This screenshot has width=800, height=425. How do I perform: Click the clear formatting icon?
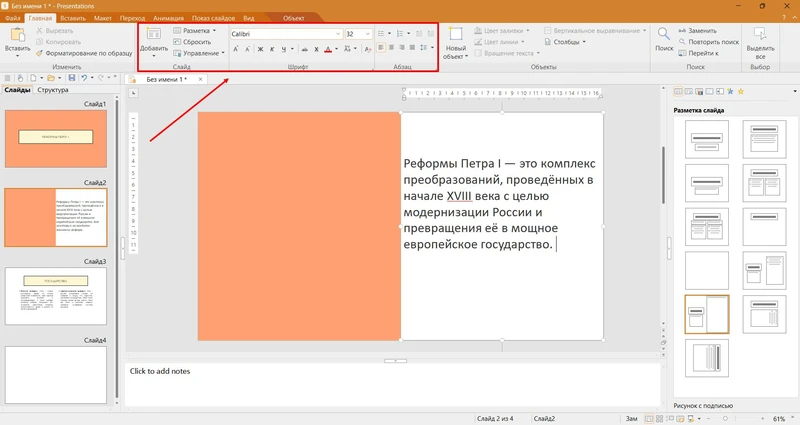pyautogui.click(x=368, y=49)
